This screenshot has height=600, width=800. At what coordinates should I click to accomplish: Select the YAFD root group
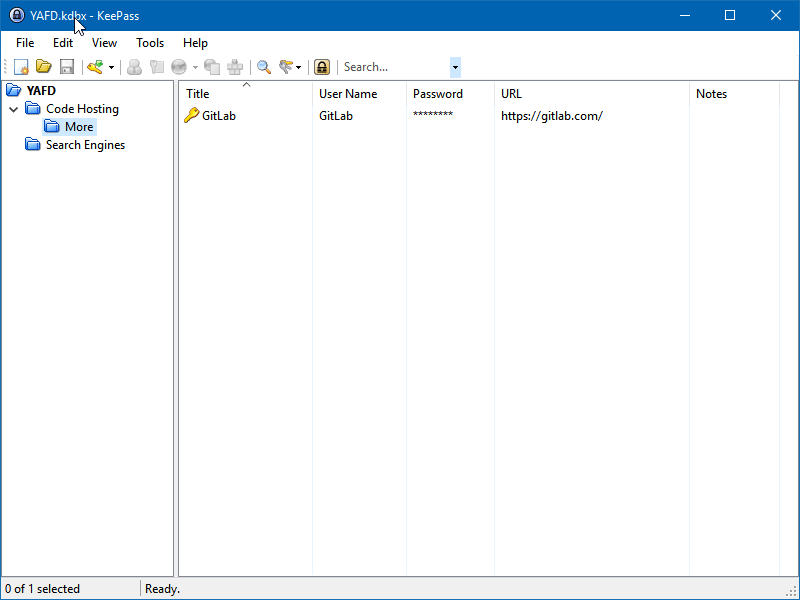(x=41, y=91)
